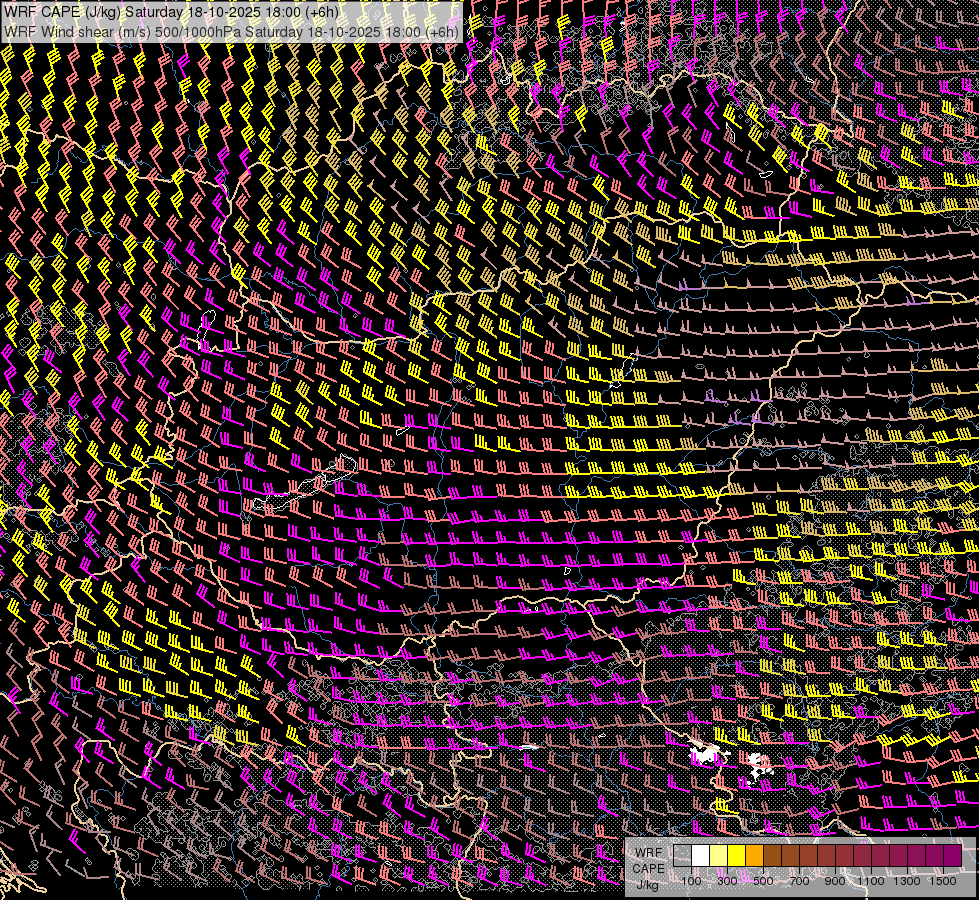Image resolution: width=979 pixels, height=900 pixels.
Task: Click the 500 value under the legend
Action: coord(763,881)
